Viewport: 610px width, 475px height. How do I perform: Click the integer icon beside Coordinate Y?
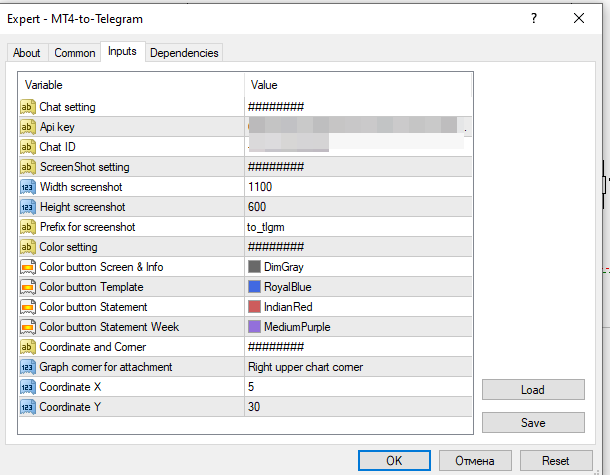click(27, 407)
